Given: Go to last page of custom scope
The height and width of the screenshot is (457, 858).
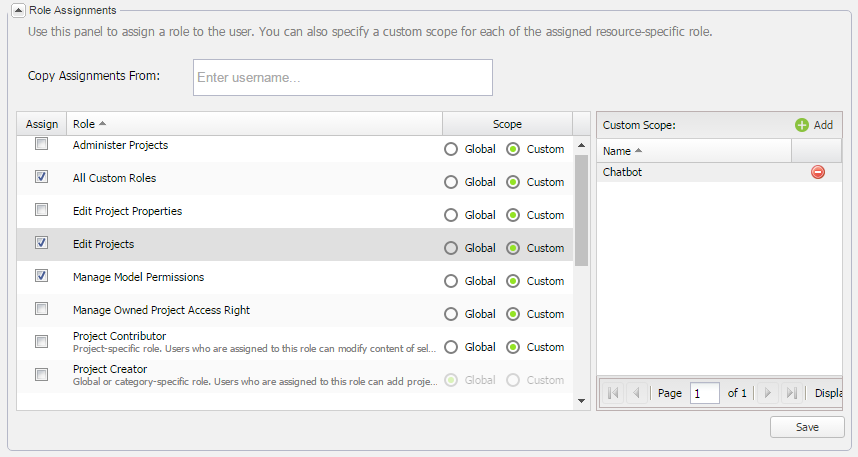Looking at the screenshot, I should pyautogui.click(x=790, y=393).
